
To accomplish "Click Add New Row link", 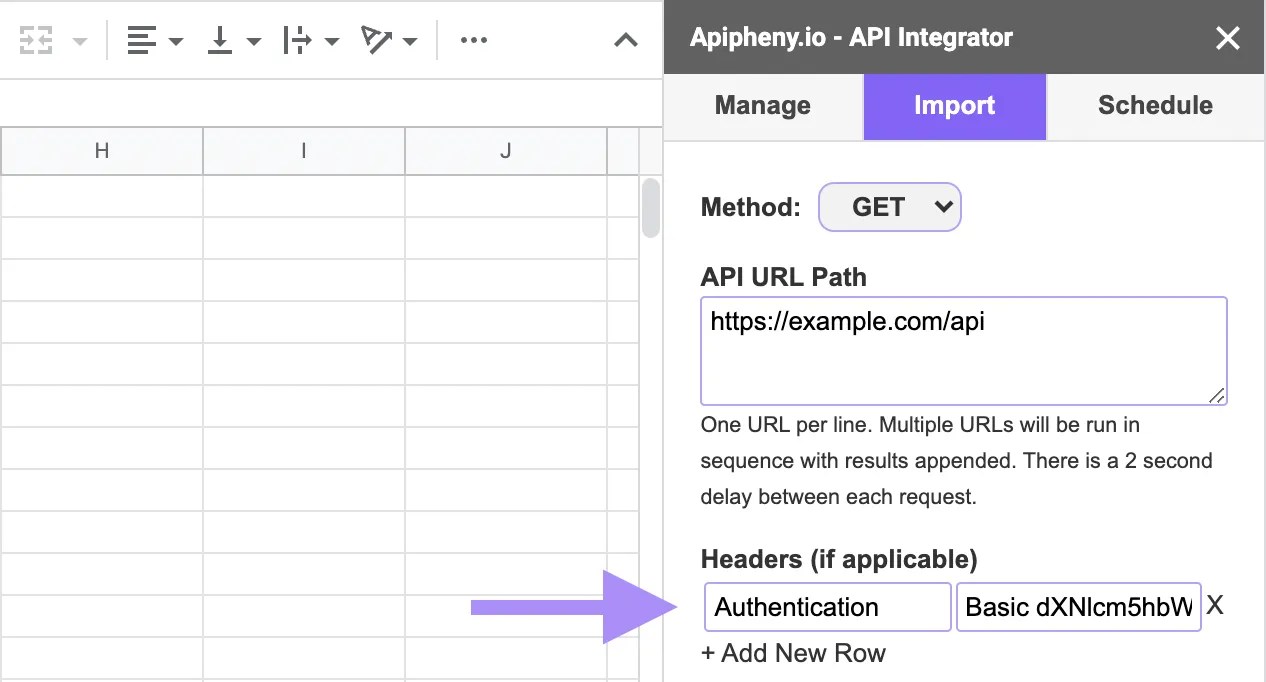I will (x=793, y=653).
